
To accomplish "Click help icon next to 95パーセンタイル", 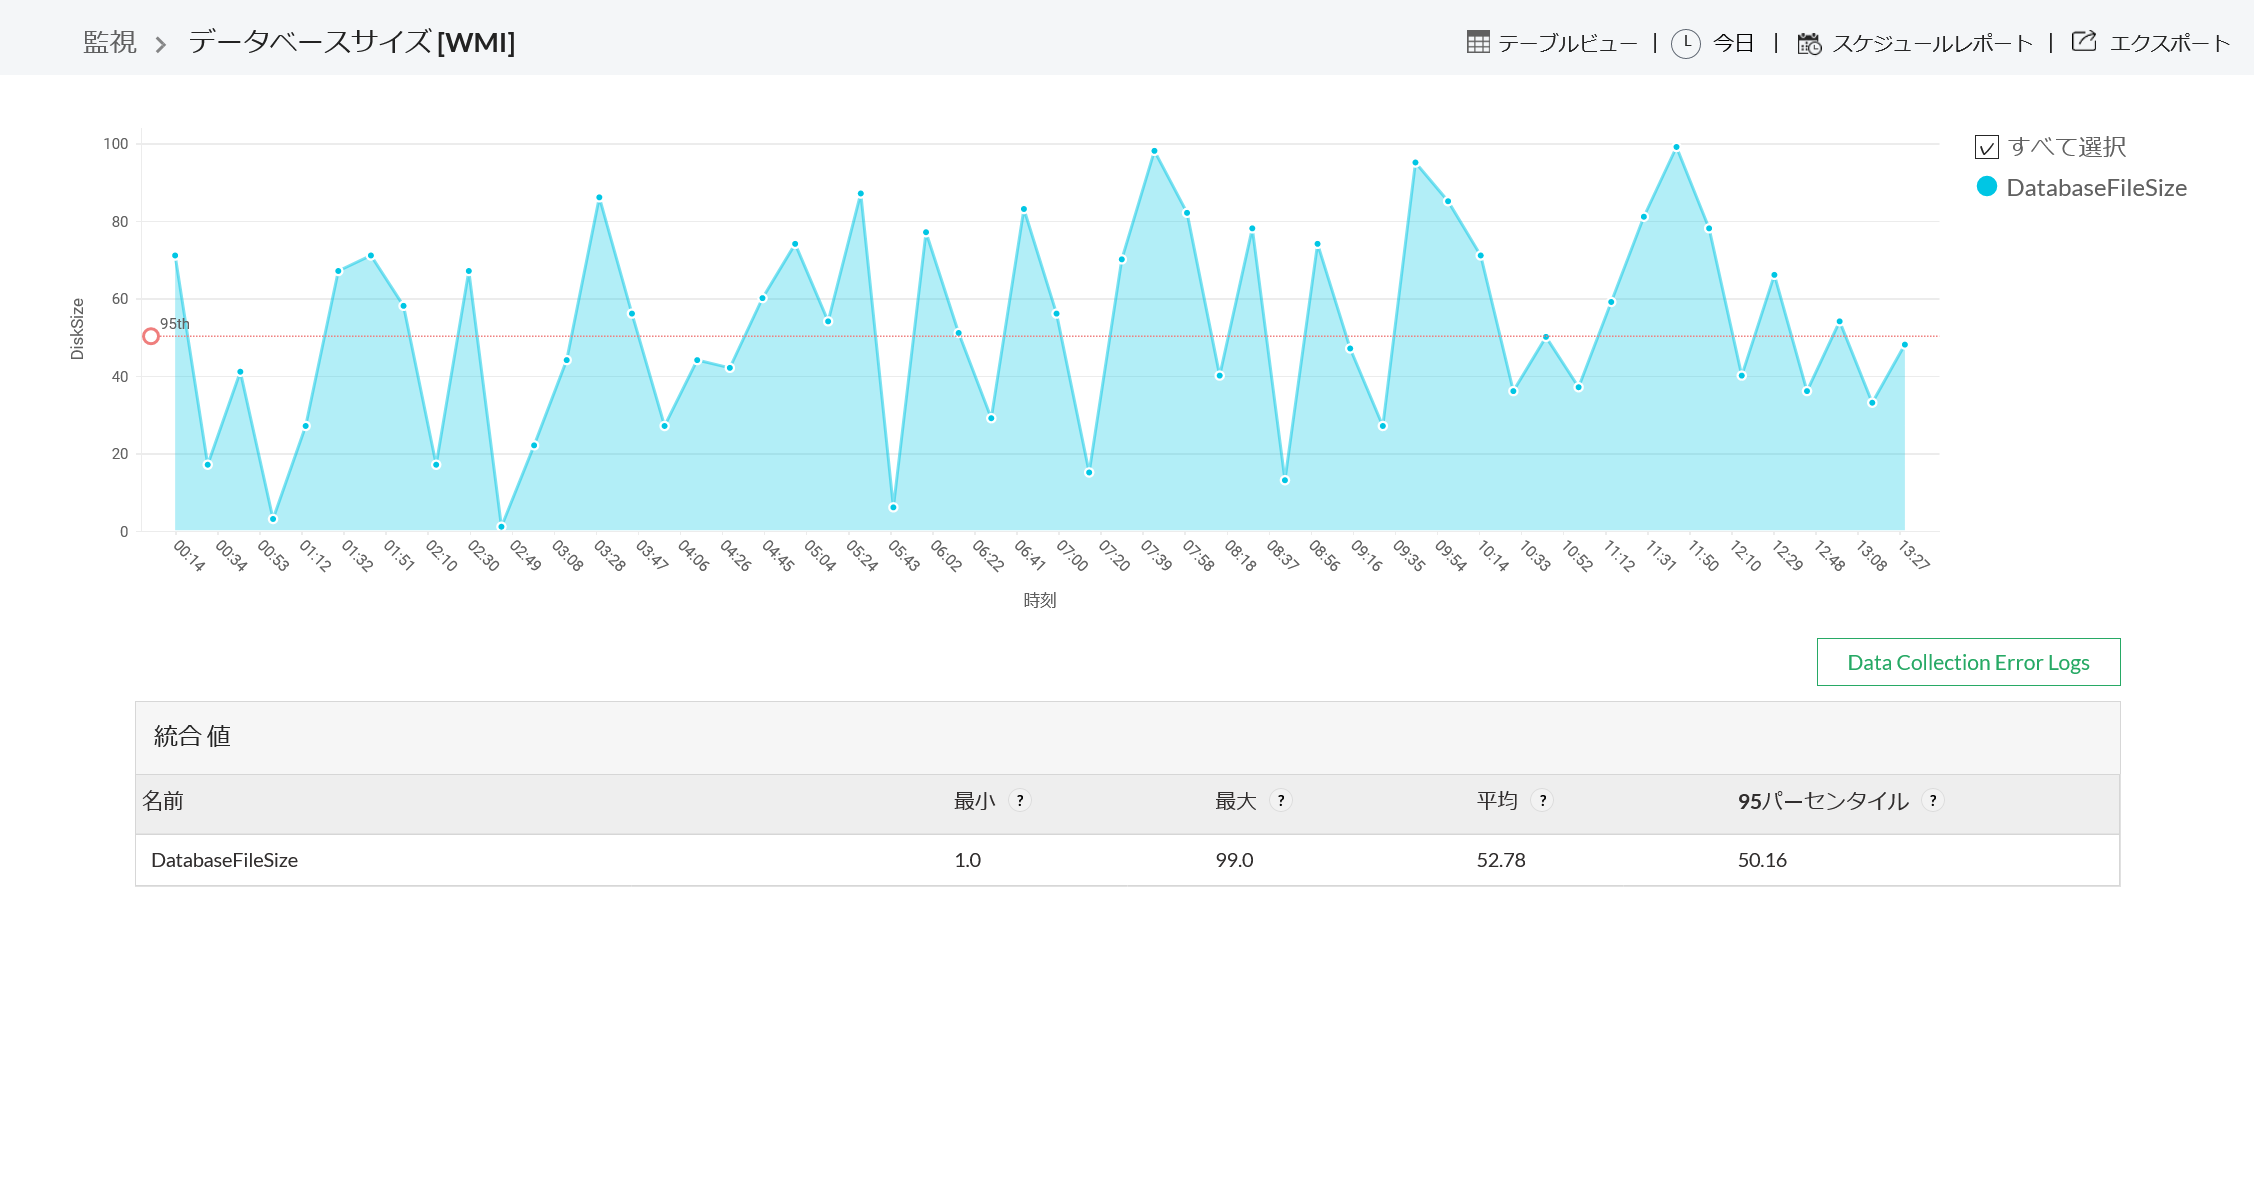I will [x=1933, y=800].
